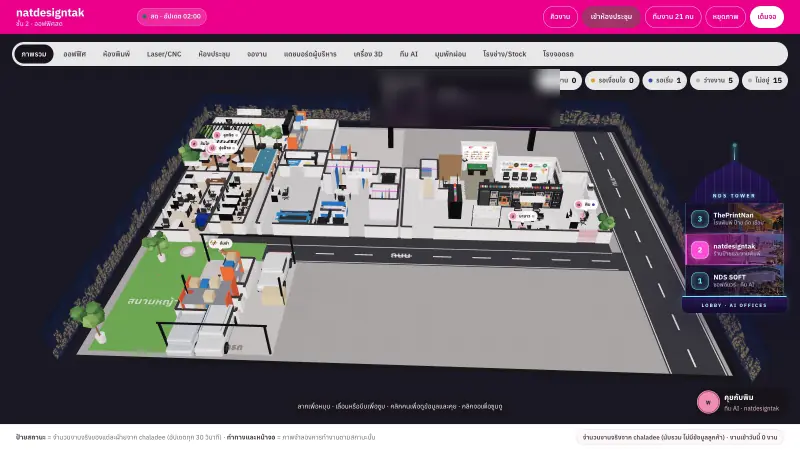Click the สด update 02:00 status pill

172,16
